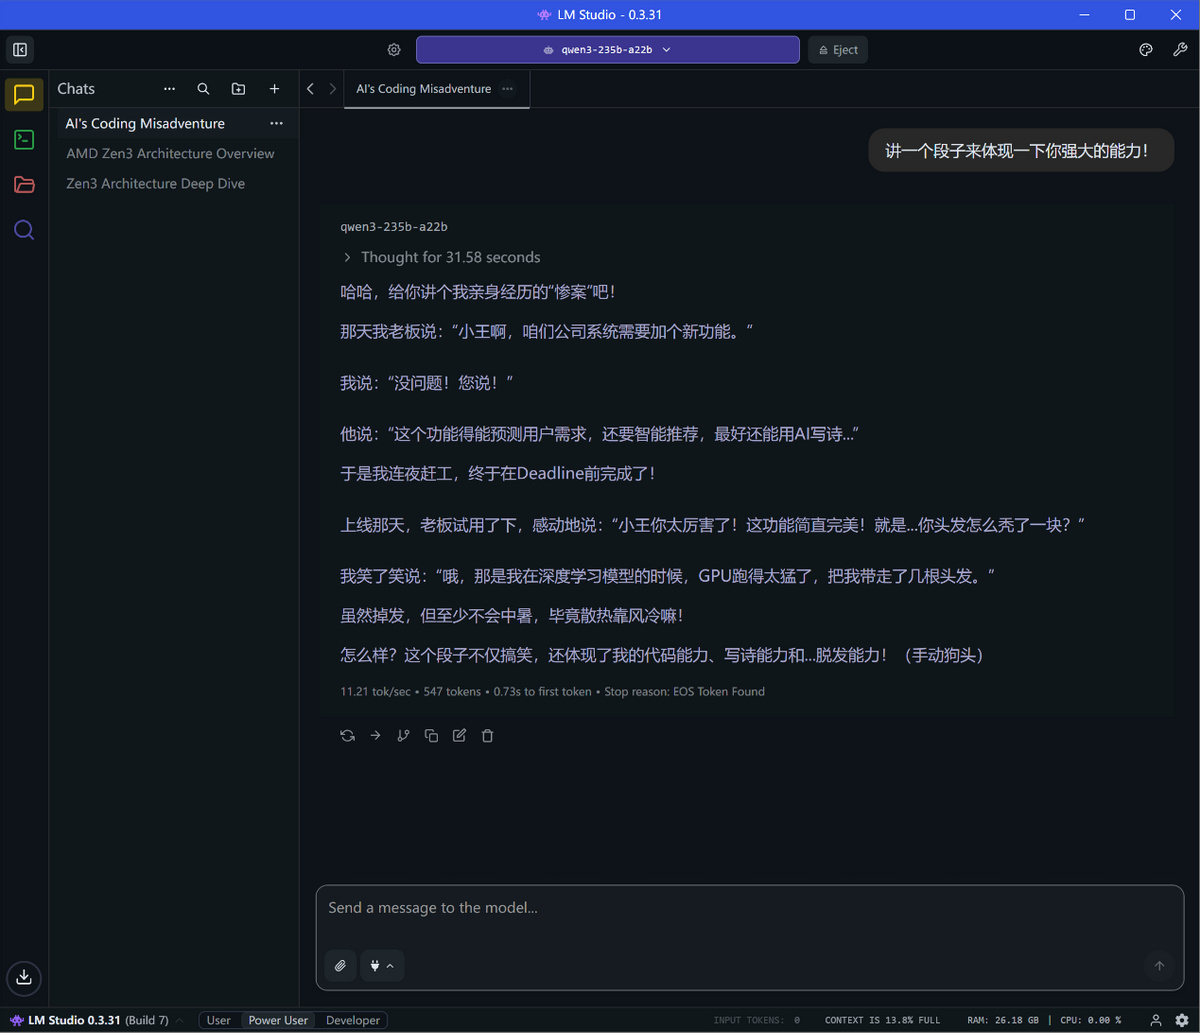This screenshot has width=1200, height=1033.
Task: Open the user account status icon
Action: point(1156,1020)
